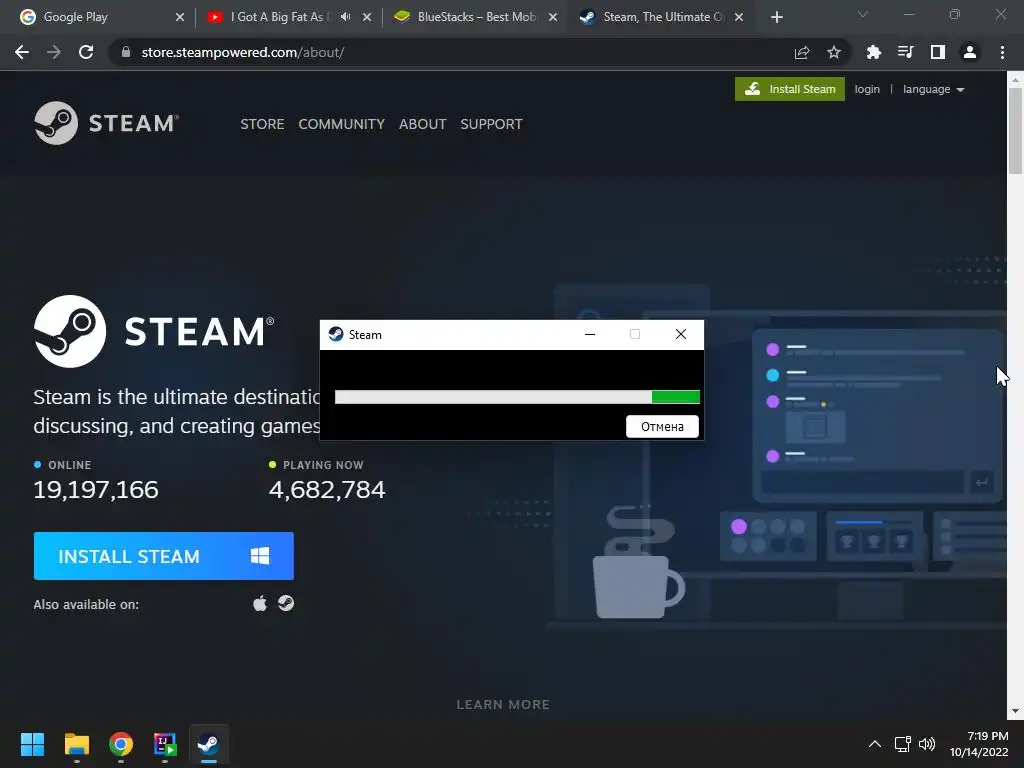Click the login link

click(x=867, y=89)
